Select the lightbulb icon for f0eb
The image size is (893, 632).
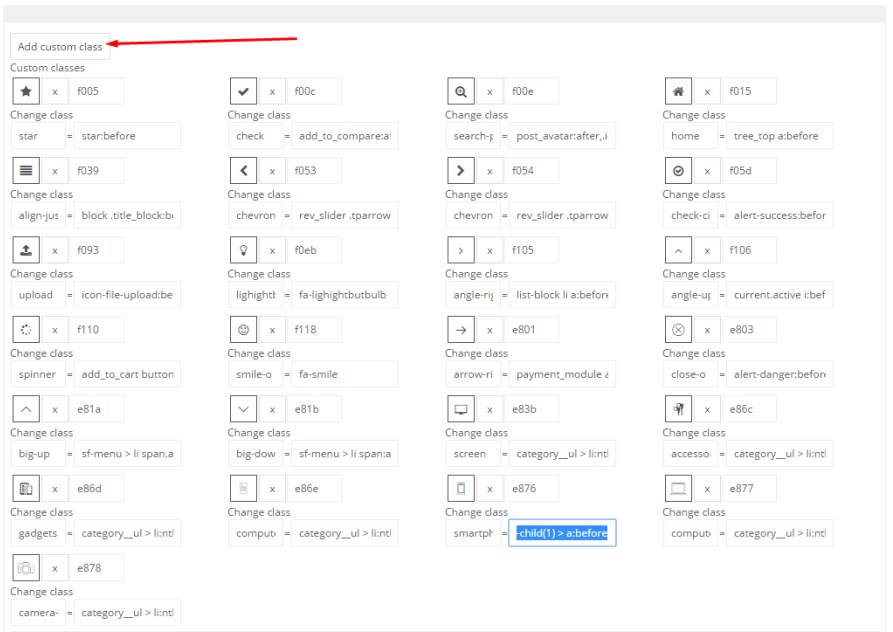coord(243,250)
